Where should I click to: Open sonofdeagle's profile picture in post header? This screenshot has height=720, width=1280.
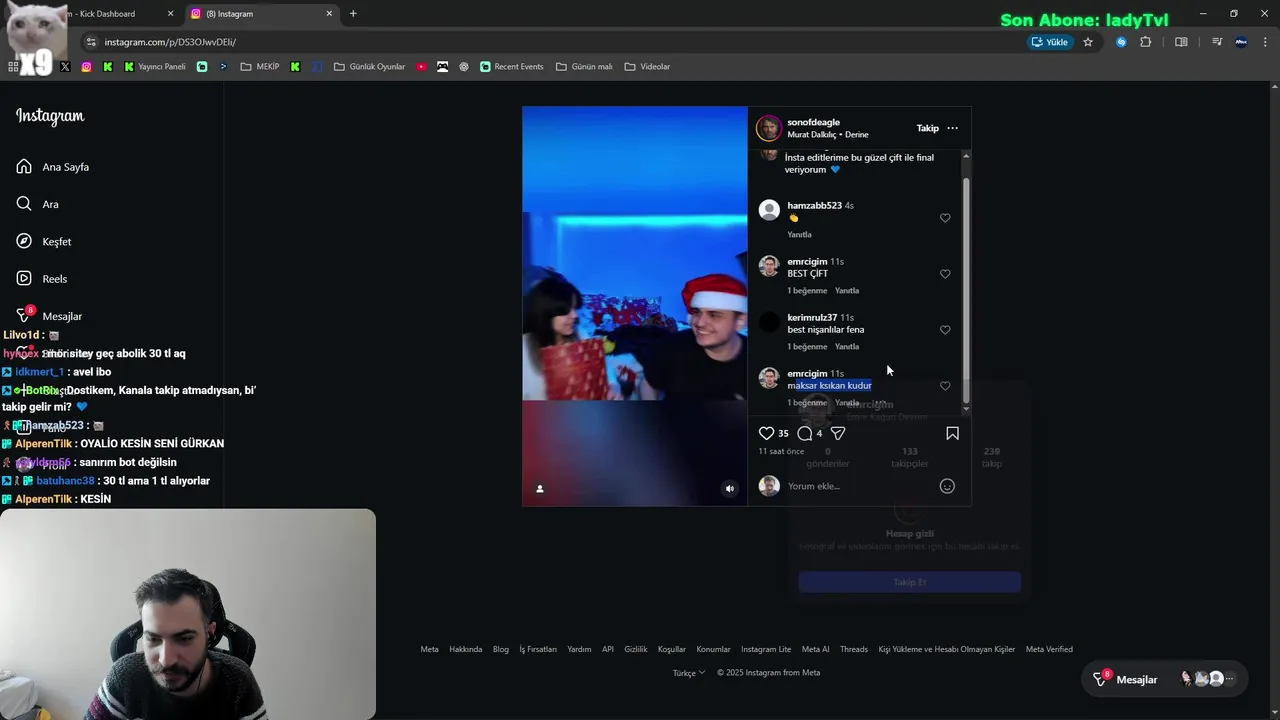coord(769,128)
